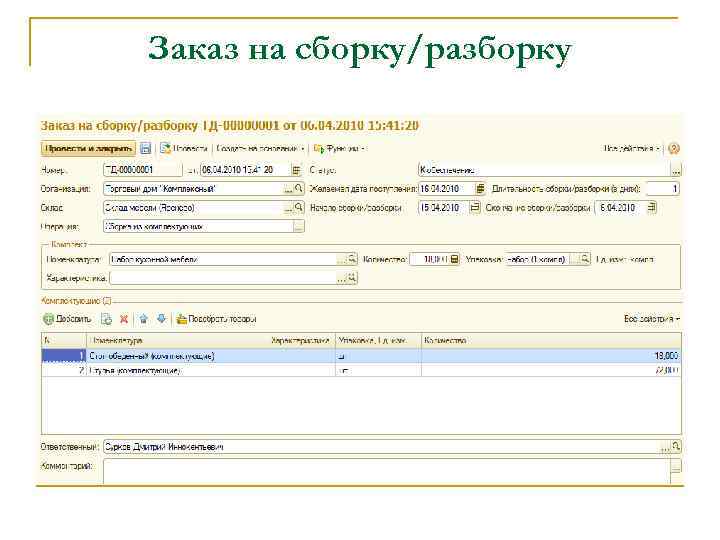The image size is (720, 540).
Task: Click ellipsis button in Организация field
Action: 288,189
